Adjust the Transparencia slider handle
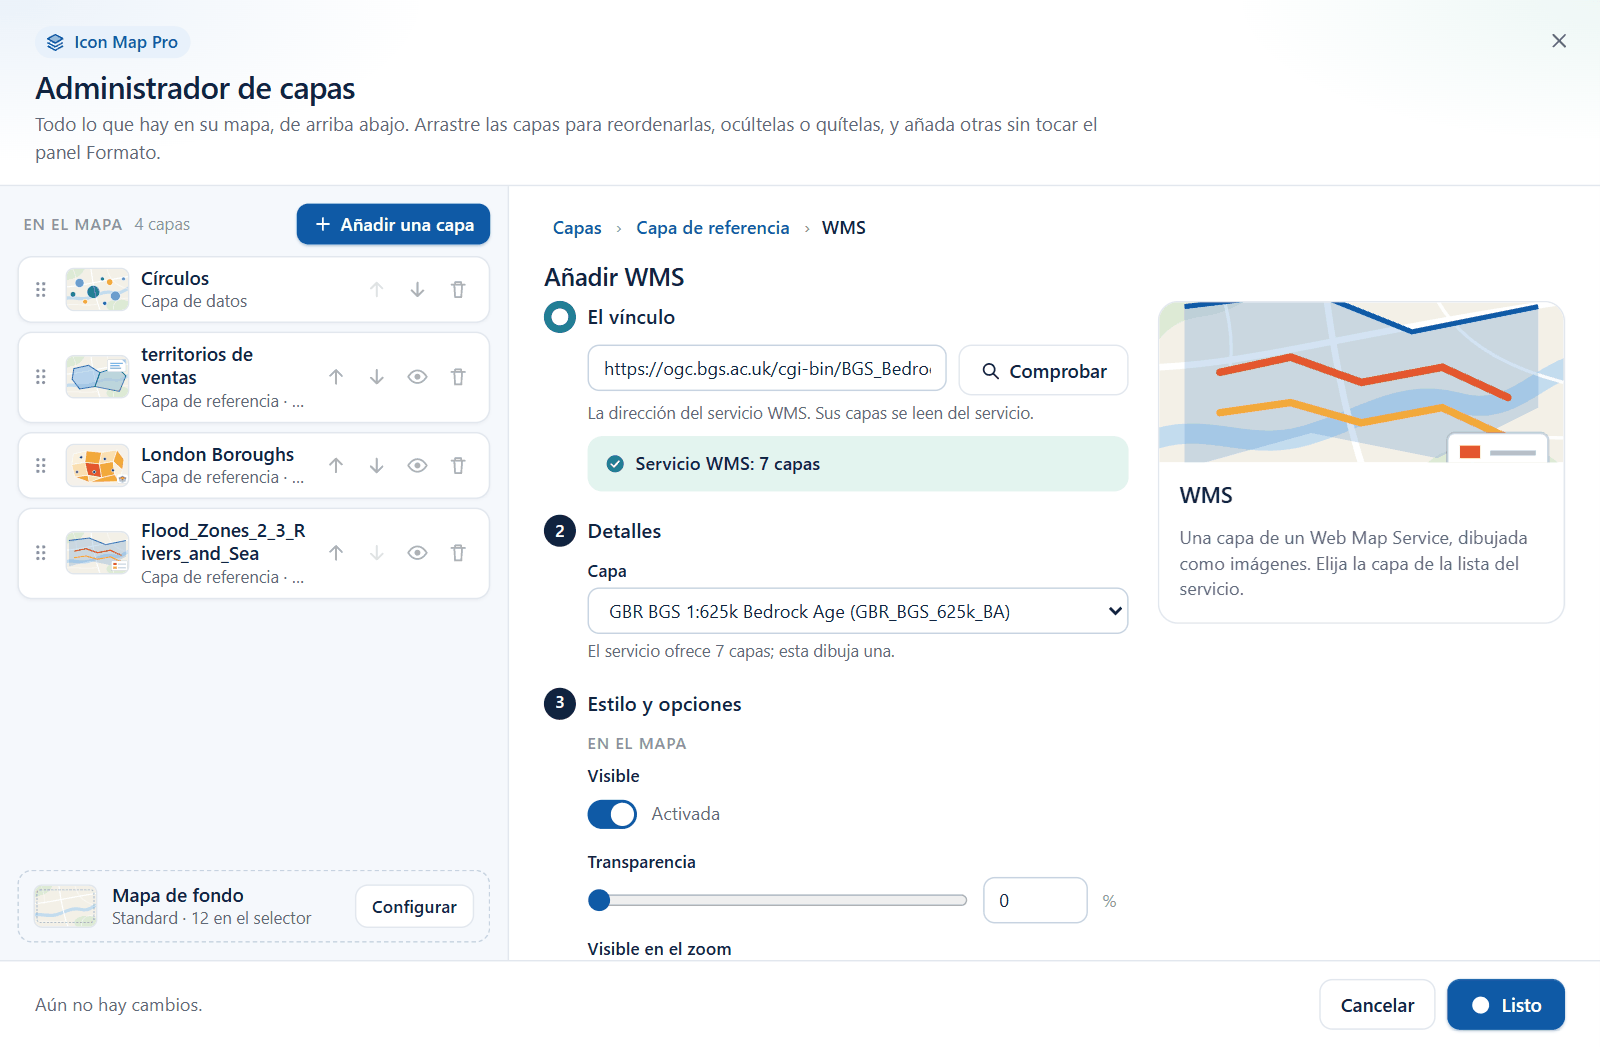Viewport: 1600px width, 1047px height. click(599, 900)
